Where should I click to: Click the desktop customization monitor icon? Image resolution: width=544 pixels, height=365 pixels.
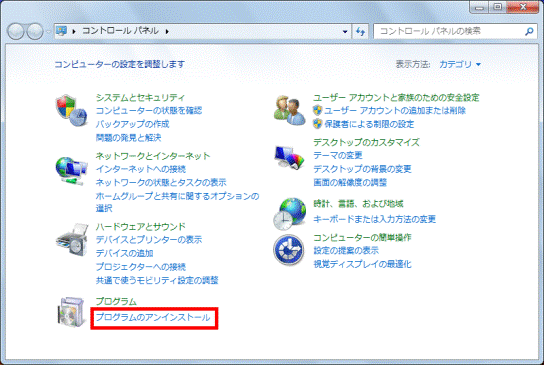point(289,157)
